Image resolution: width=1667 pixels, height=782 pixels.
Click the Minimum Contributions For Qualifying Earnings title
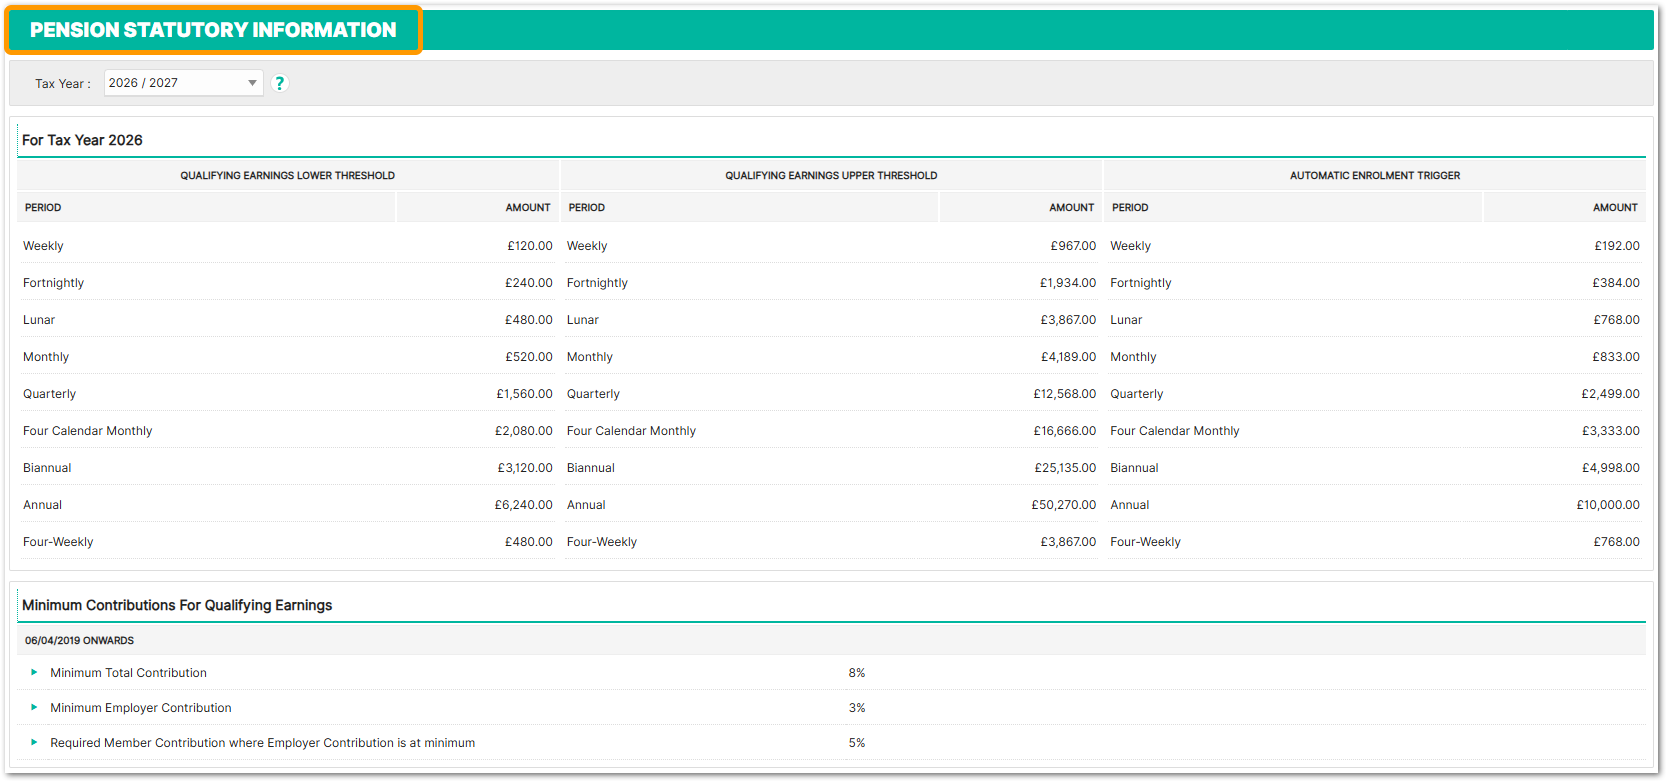tap(177, 605)
